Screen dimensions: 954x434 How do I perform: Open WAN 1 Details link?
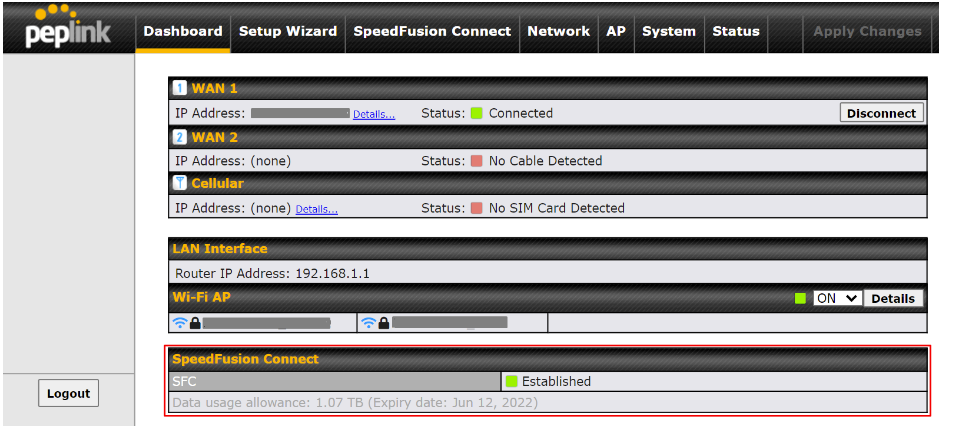point(374,114)
